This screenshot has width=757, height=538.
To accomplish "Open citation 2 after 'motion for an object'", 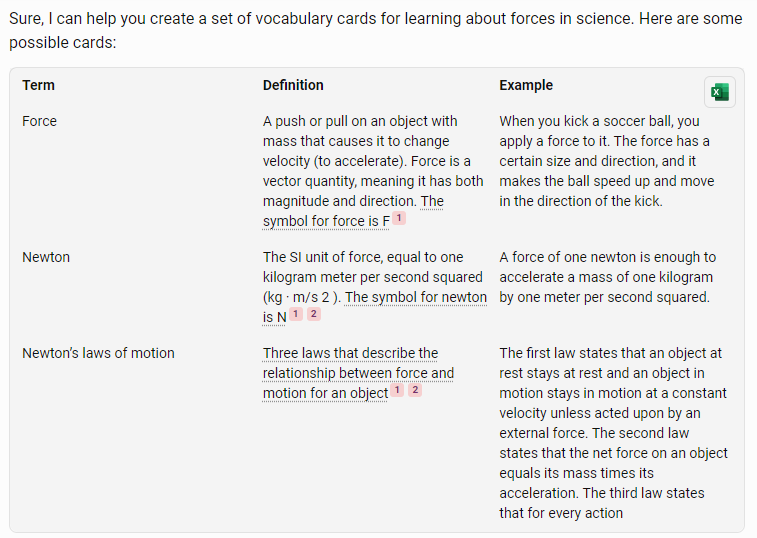I will click(415, 390).
